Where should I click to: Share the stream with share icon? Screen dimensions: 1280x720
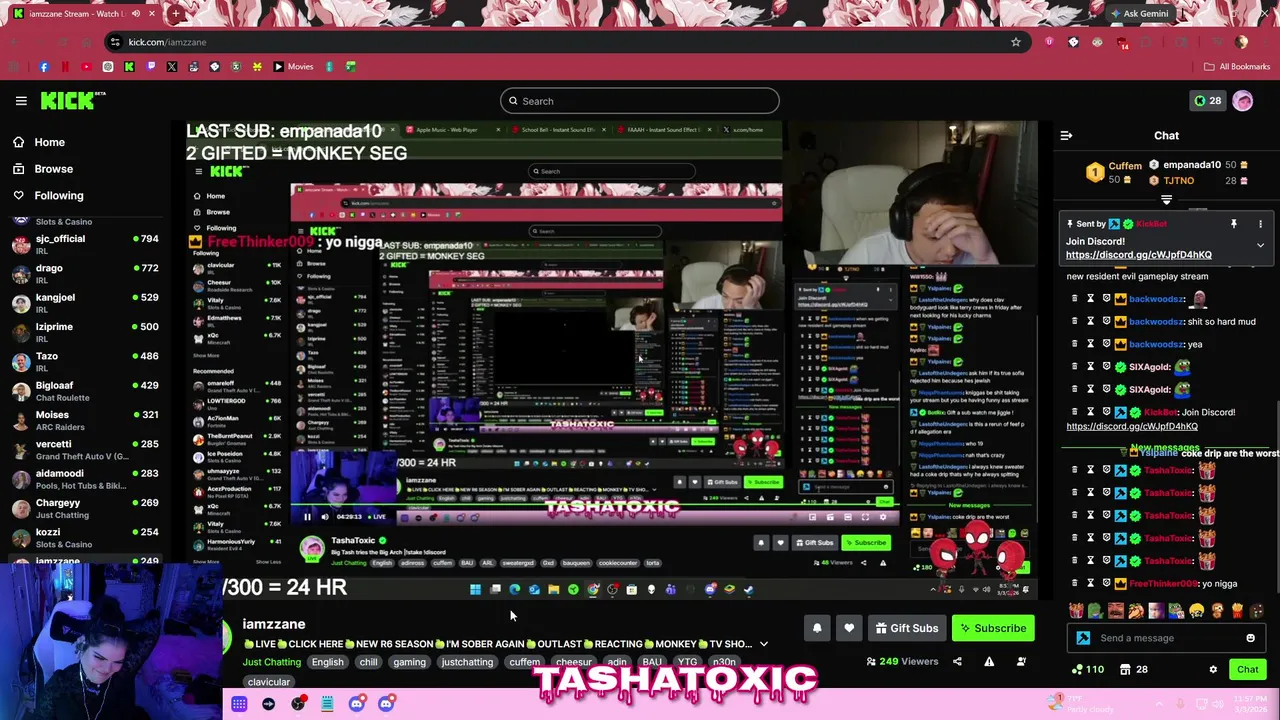tap(957, 661)
